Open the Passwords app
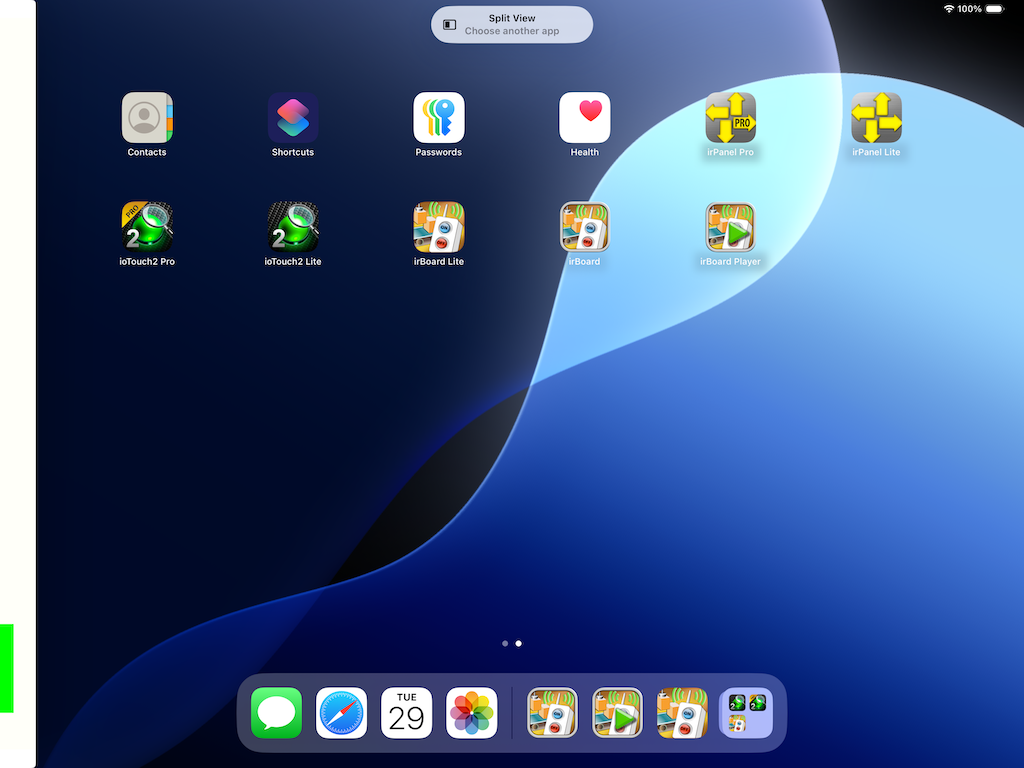Screen dimensions: 1024x768 [439, 118]
